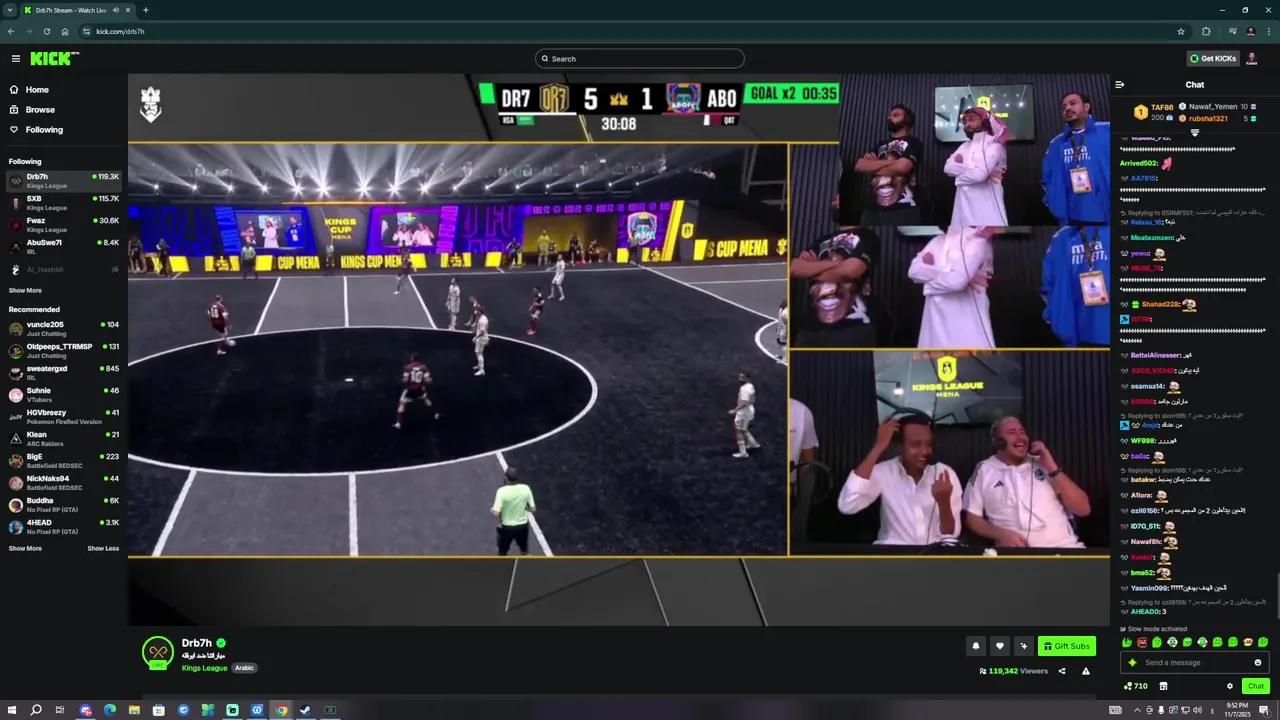
Task: Open Windows taskbar search
Action: (x=36, y=710)
